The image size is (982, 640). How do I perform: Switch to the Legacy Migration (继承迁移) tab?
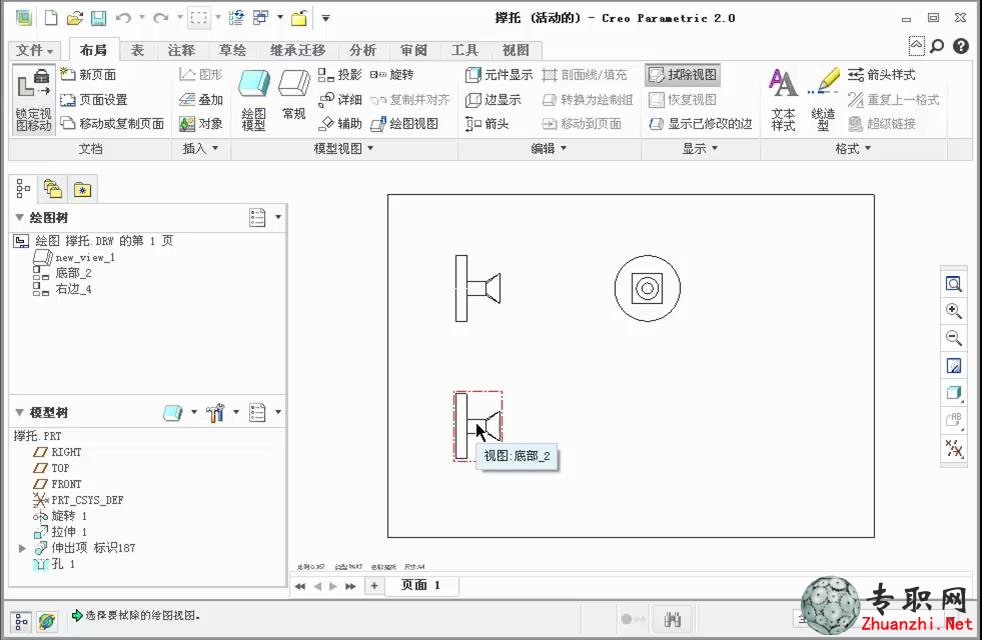[x=297, y=50]
